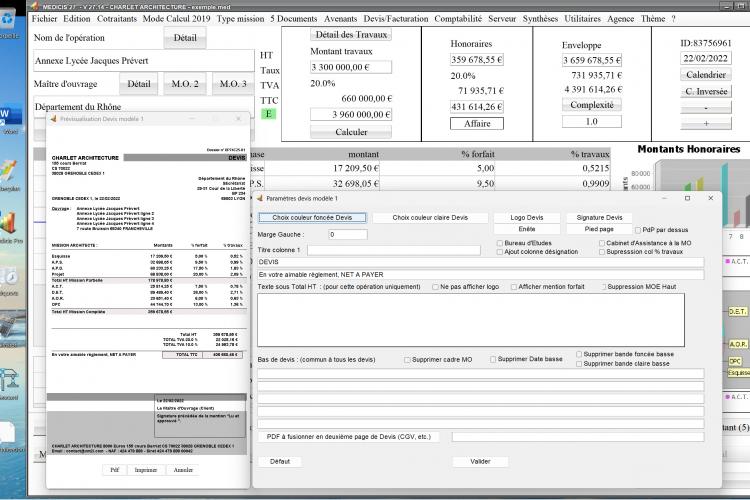Click the M.O. 3 button
The image size is (750, 500).
tap(233, 84)
